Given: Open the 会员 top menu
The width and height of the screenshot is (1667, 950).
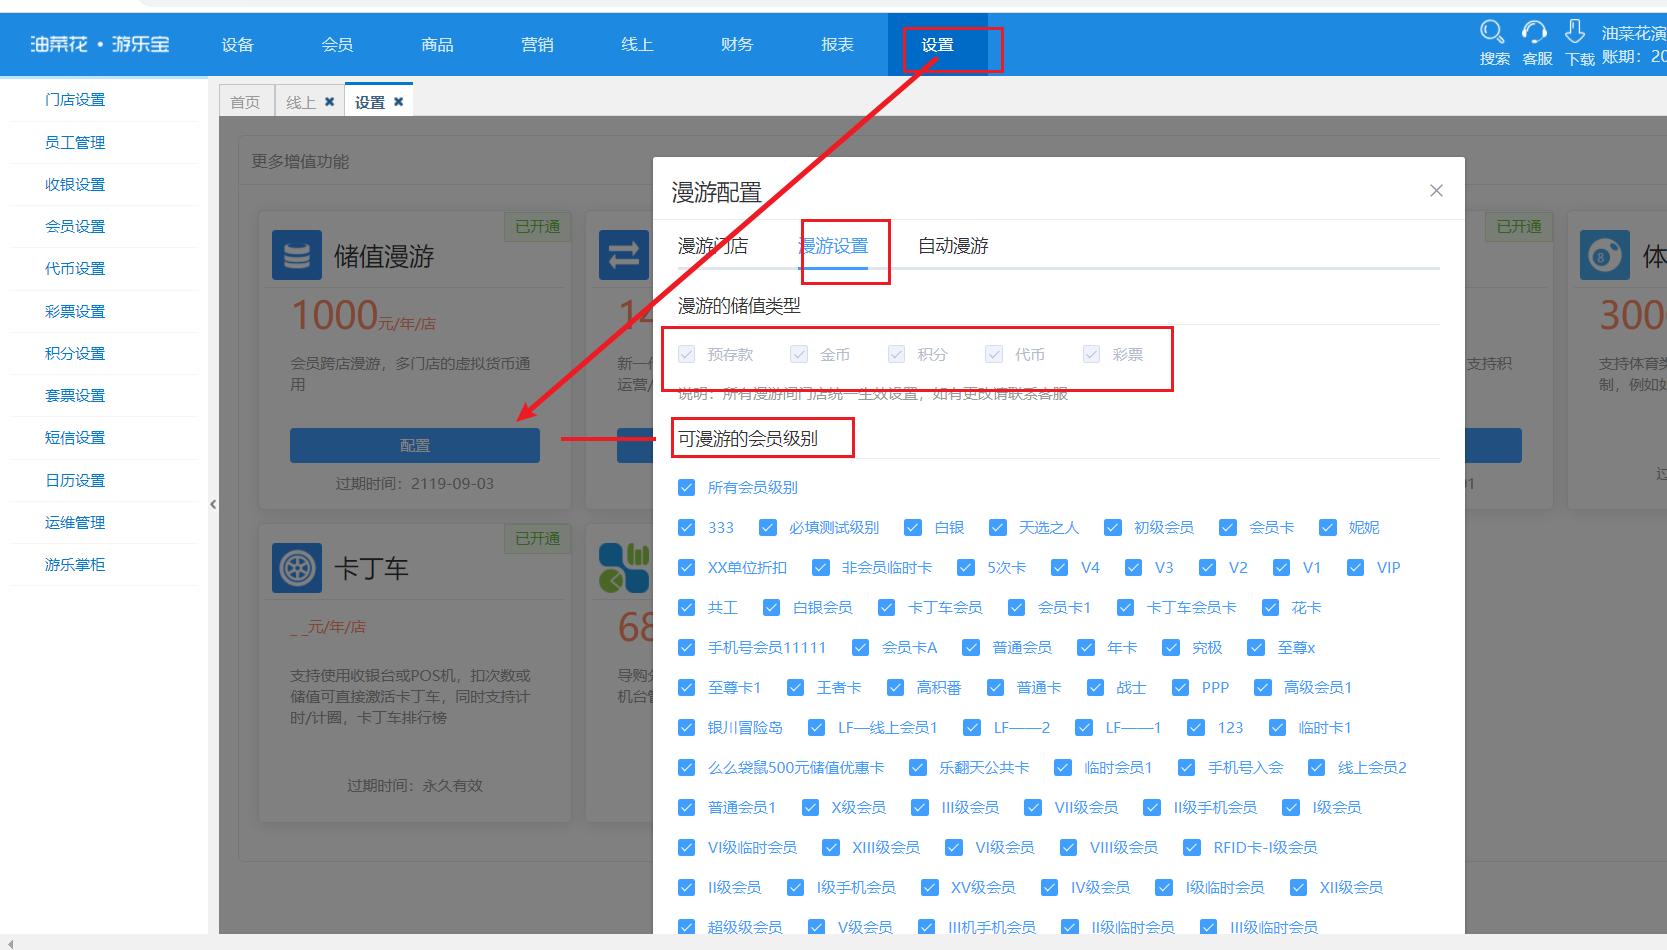Looking at the screenshot, I should [338, 45].
